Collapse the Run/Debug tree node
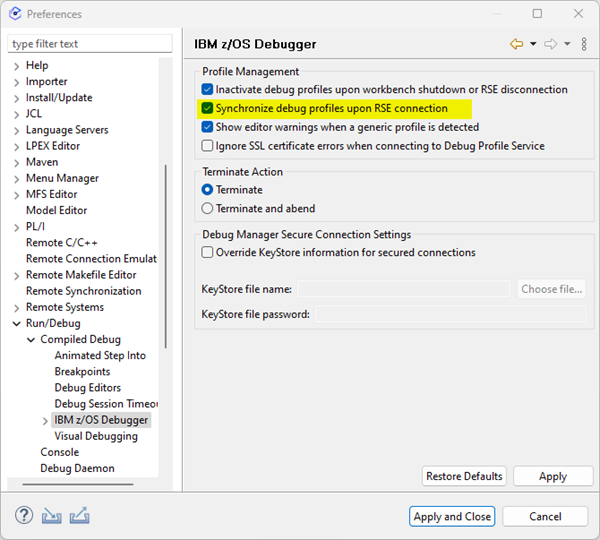Viewport: 600px width, 540px height. click(16, 324)
